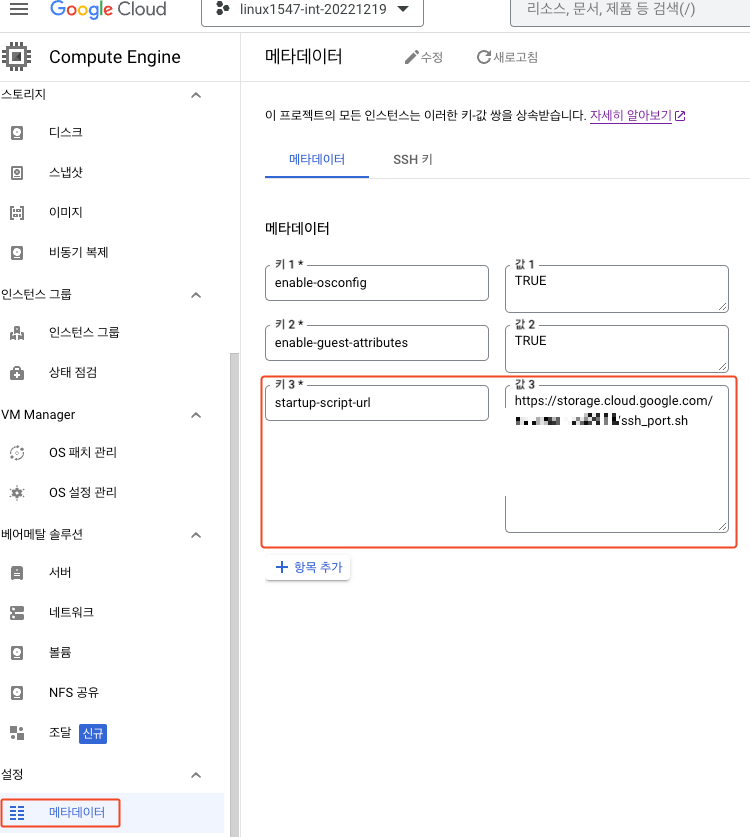Viewport: 750px width, 837px height.
Task: Click the resize handle of 값 1 text area
Action: [x=722, y=306]
